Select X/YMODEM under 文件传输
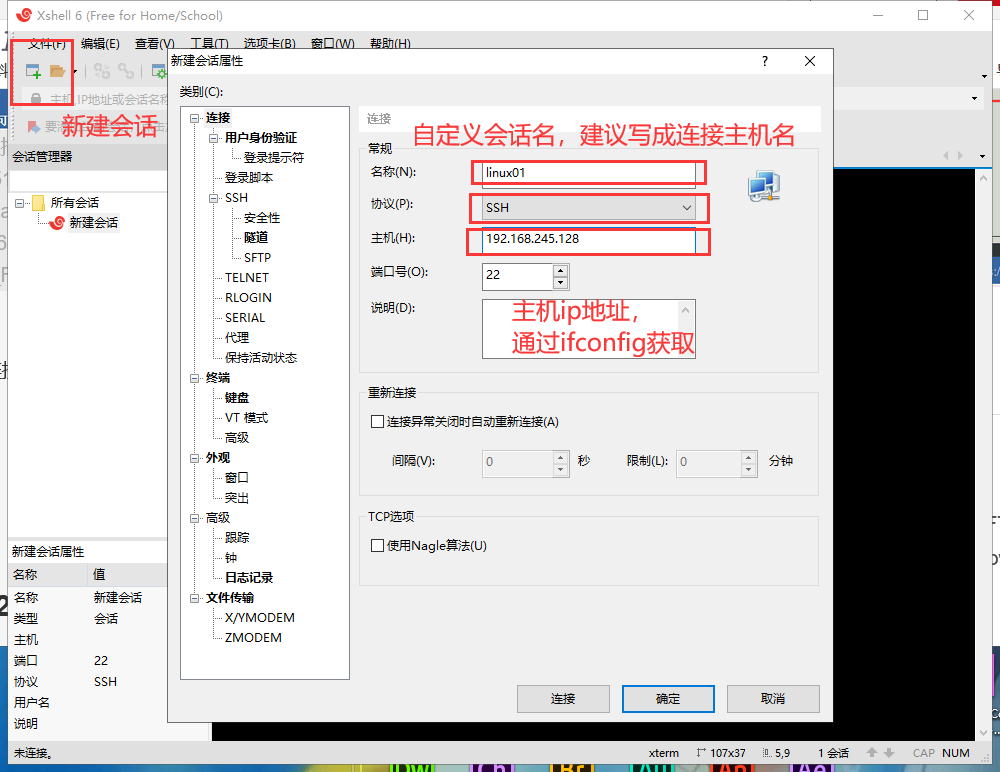1000x772 pixels. [260, 618]
